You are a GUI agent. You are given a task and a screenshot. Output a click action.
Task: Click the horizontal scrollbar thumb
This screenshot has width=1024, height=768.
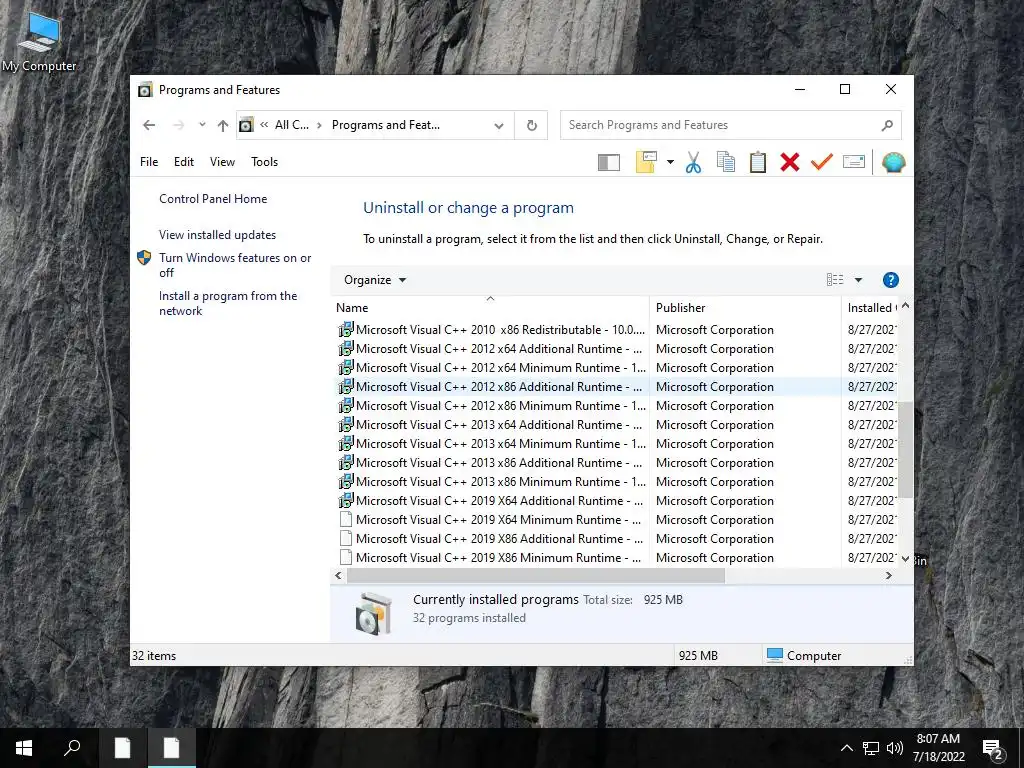tap(536, 575)
